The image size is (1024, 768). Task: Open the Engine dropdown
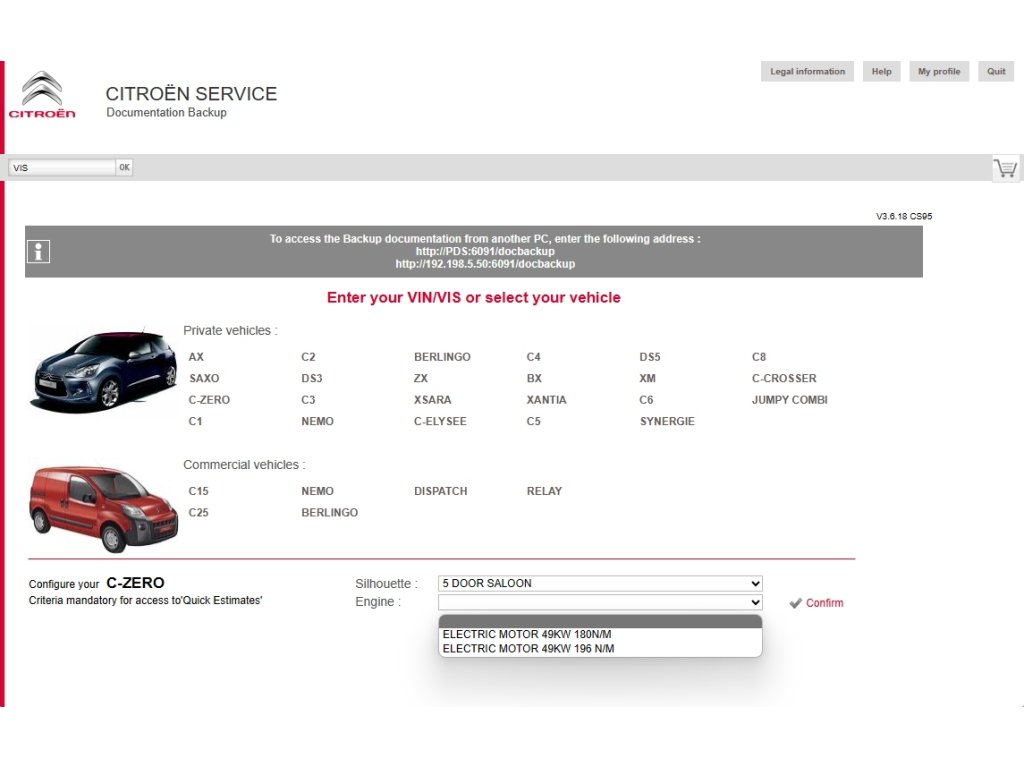click(x=600, y=601)
